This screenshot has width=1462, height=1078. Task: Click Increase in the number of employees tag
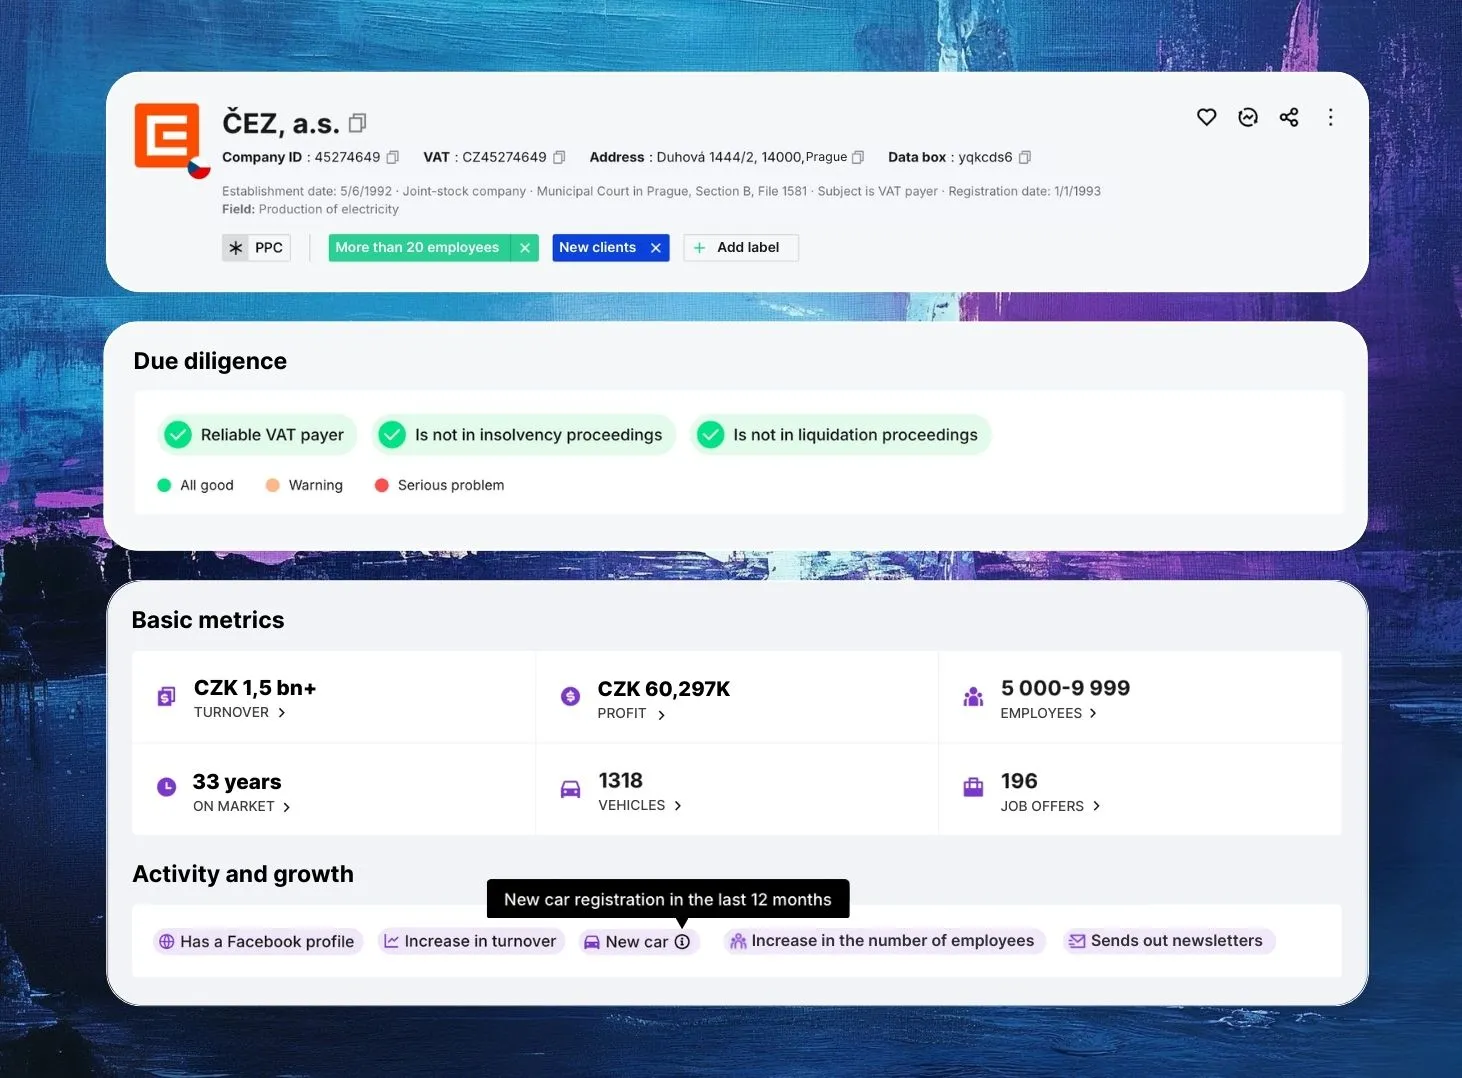coord(883,941)
